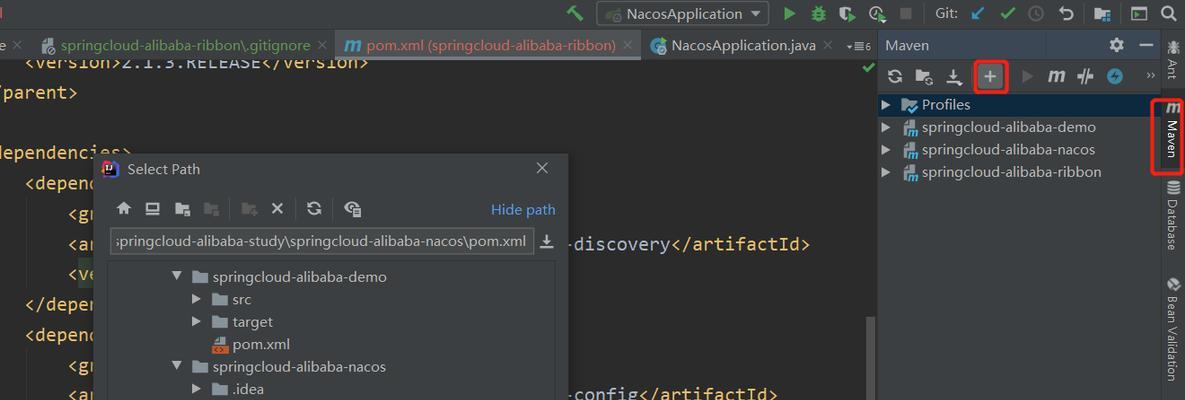Collapse springcloud-alibaba-nacos folder in dialog
Screen dimensions: 1185x400
177,367
